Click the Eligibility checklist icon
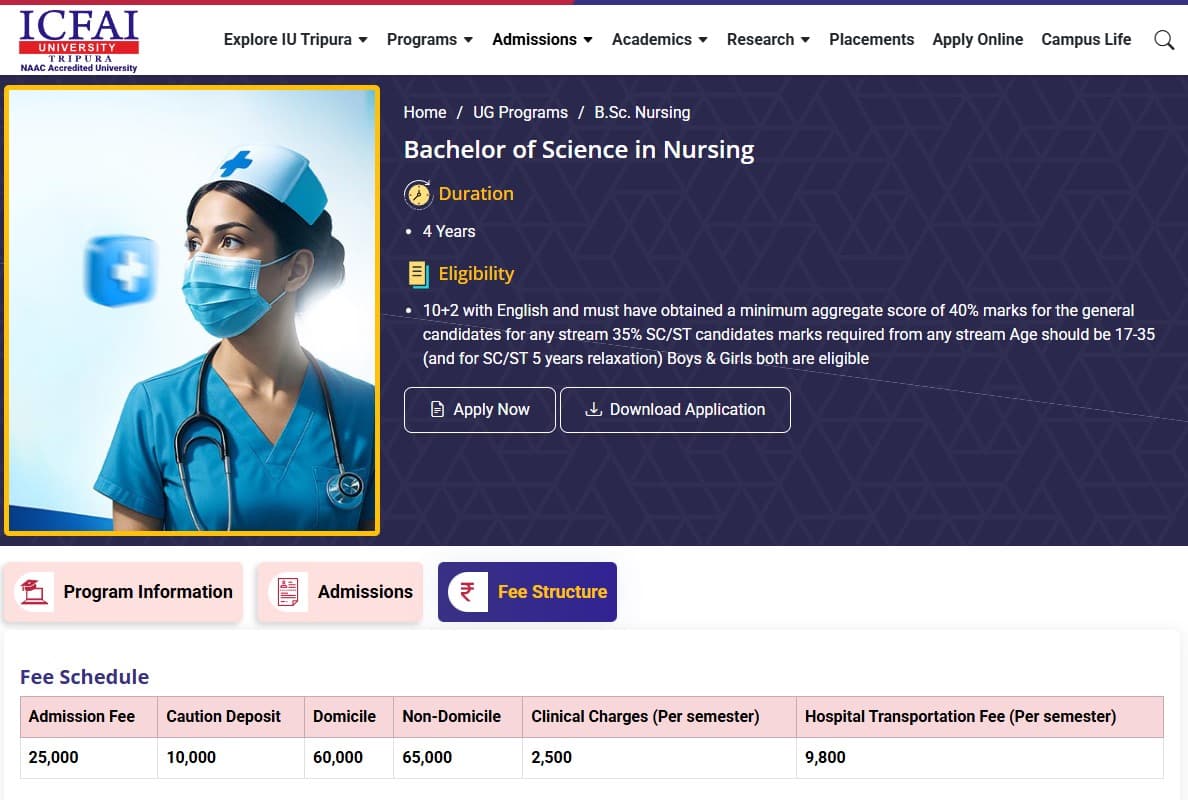Image resolution: width=1188 pixels, height=800 pixels. tap(417, 274)
